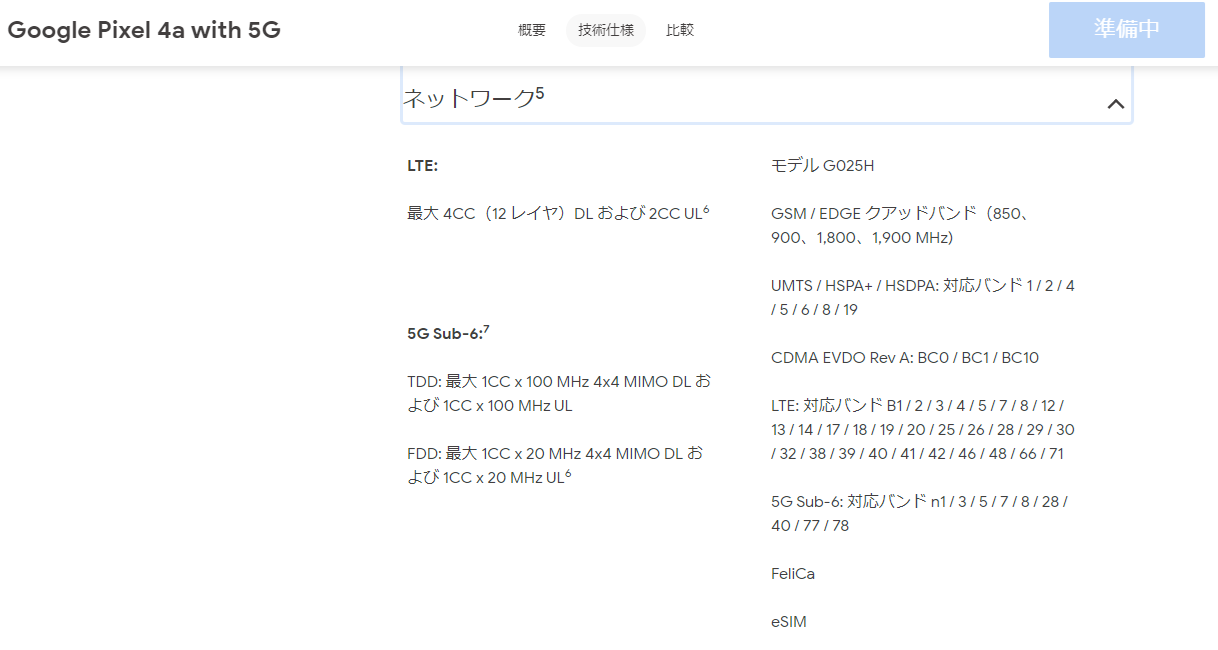Collapse the ネットワーク section chevron

click(x=1116, y=104)
